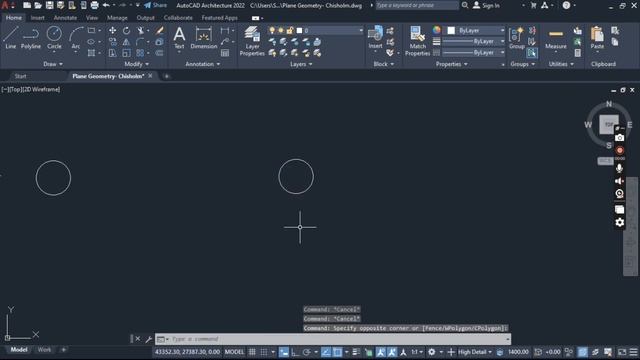The height and width of the screenshot is (360, 640).
Task: Activate the Rotate tool
Action: click(x=127, y=31)
